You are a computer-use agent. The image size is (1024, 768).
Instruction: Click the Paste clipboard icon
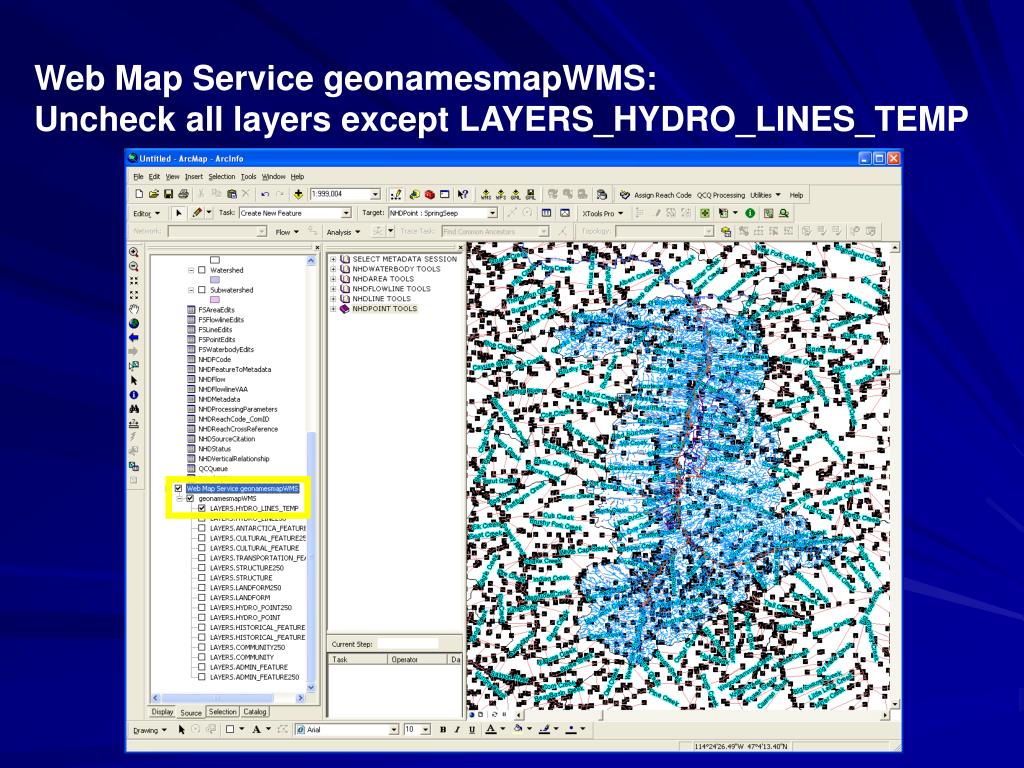pyautogui.click(x=231, y=194)
